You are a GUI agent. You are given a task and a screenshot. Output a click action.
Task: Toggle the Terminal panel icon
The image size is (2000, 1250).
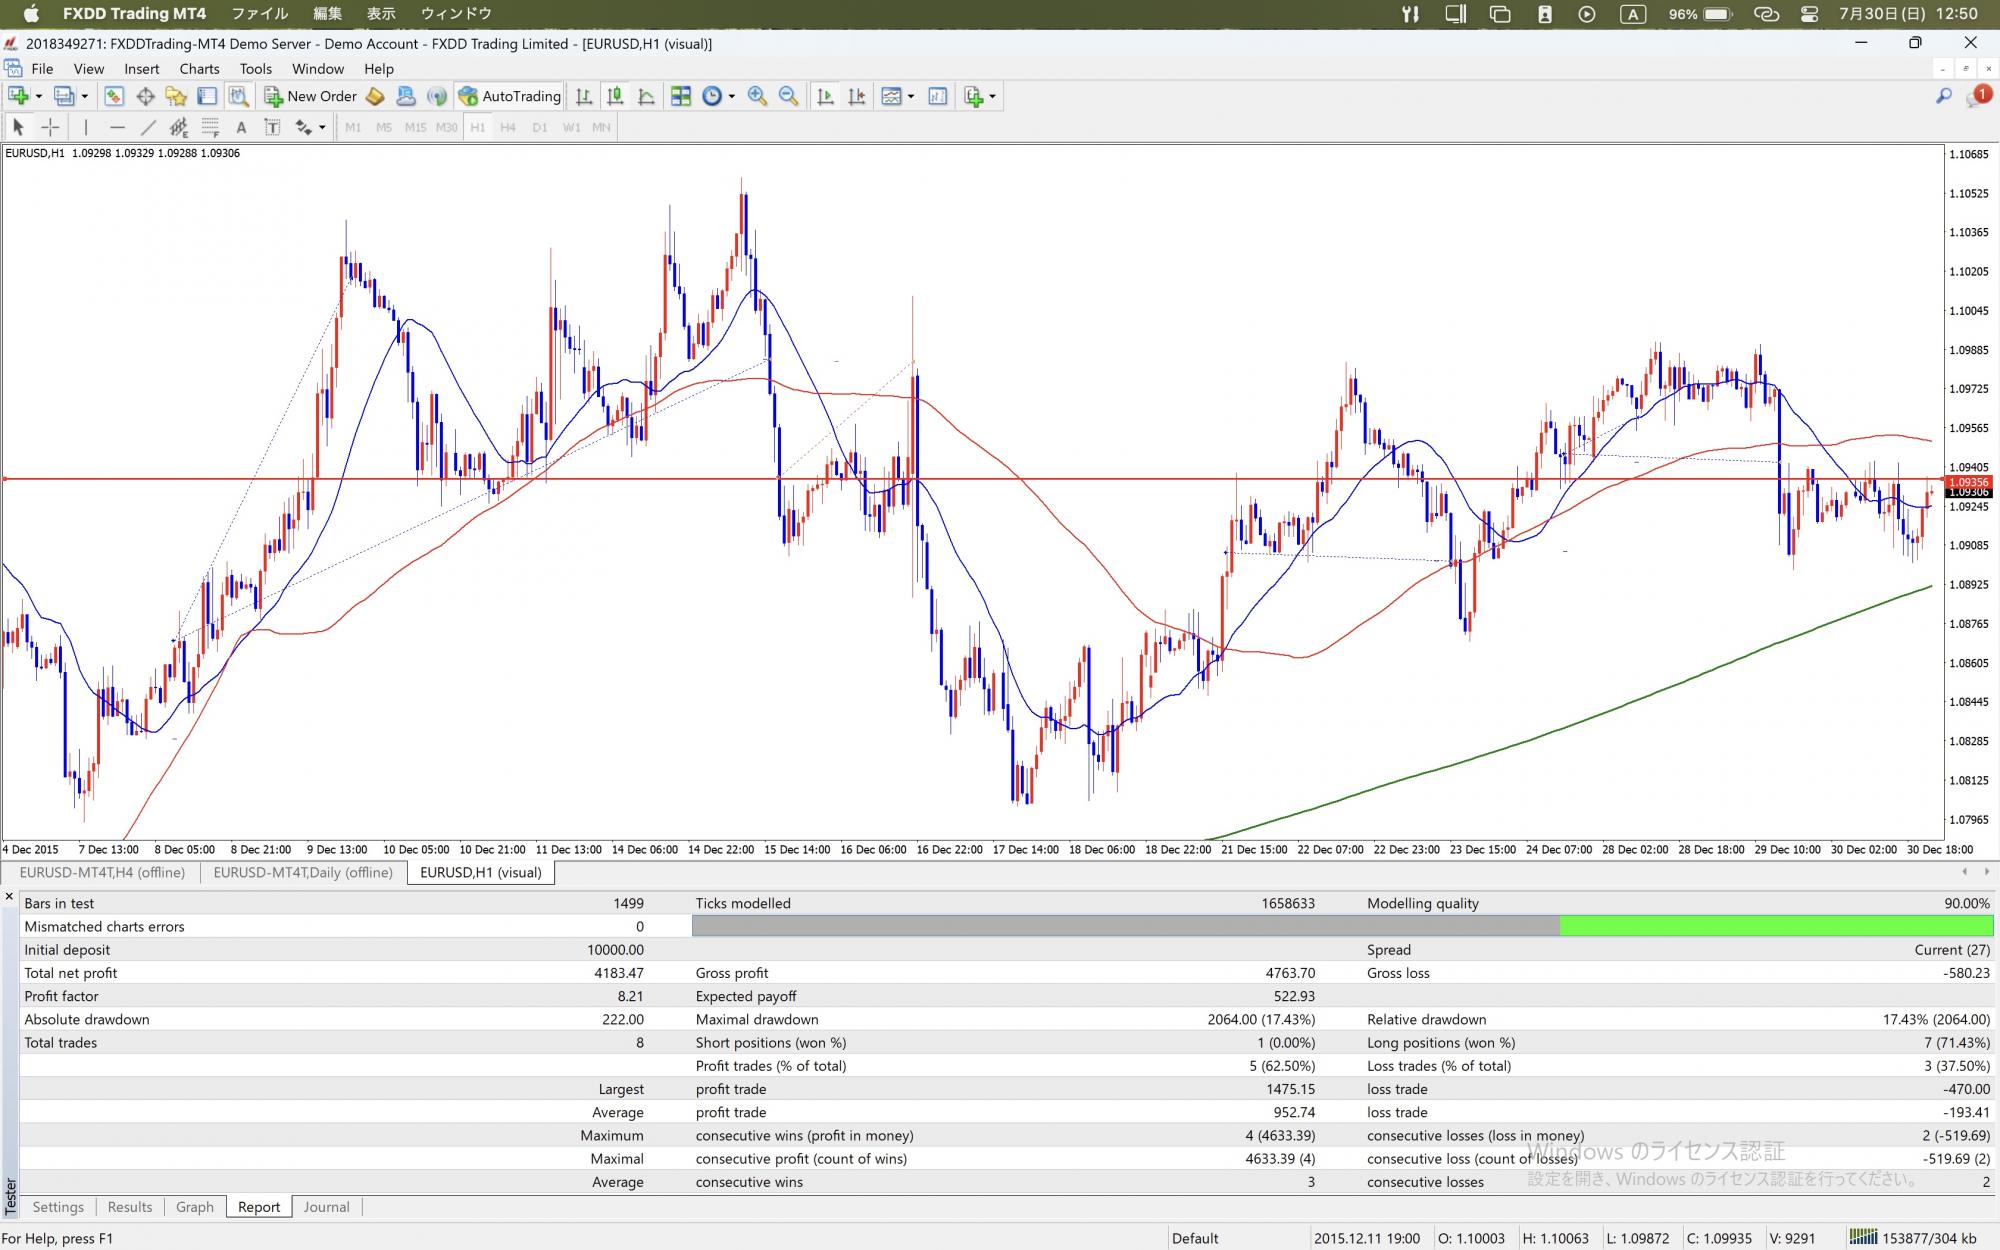(207, 96)
